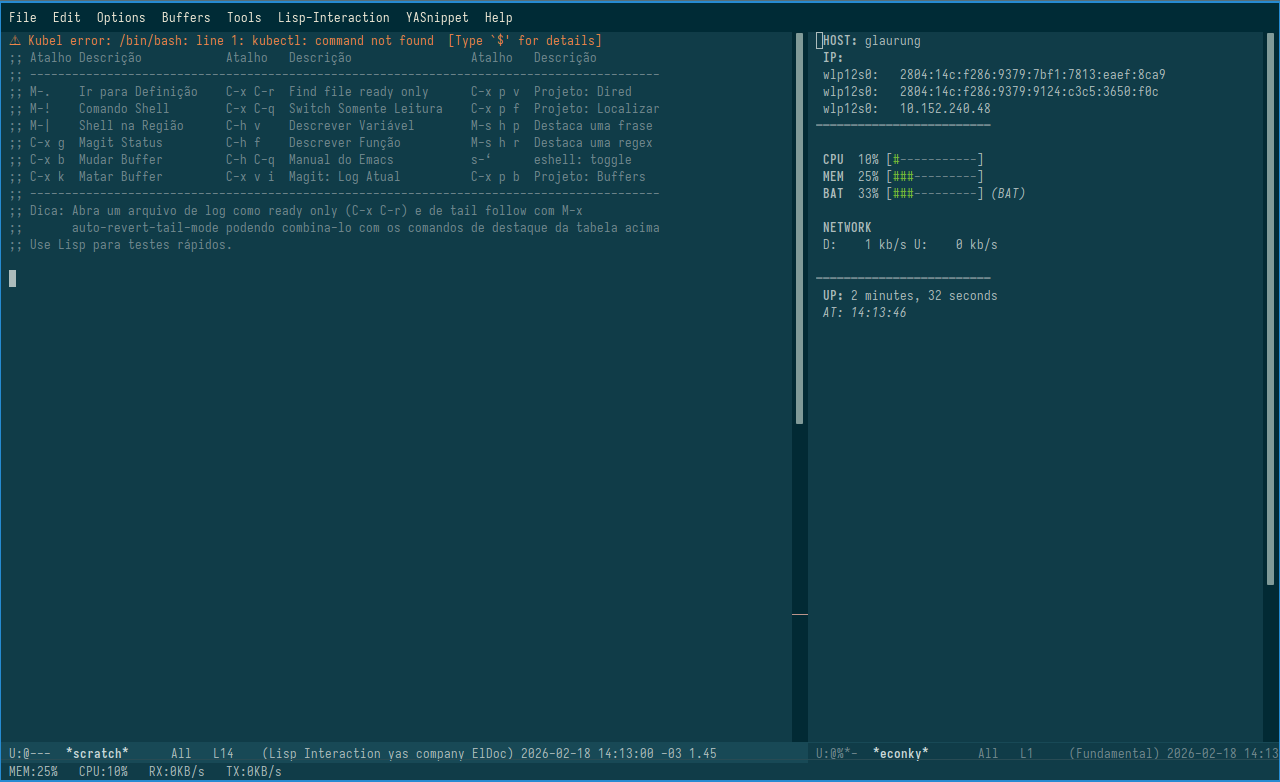Image resolution: width=1280 pixels, height=782 pixels.
Task: Open the Tools menu
Action: point(244,17)
